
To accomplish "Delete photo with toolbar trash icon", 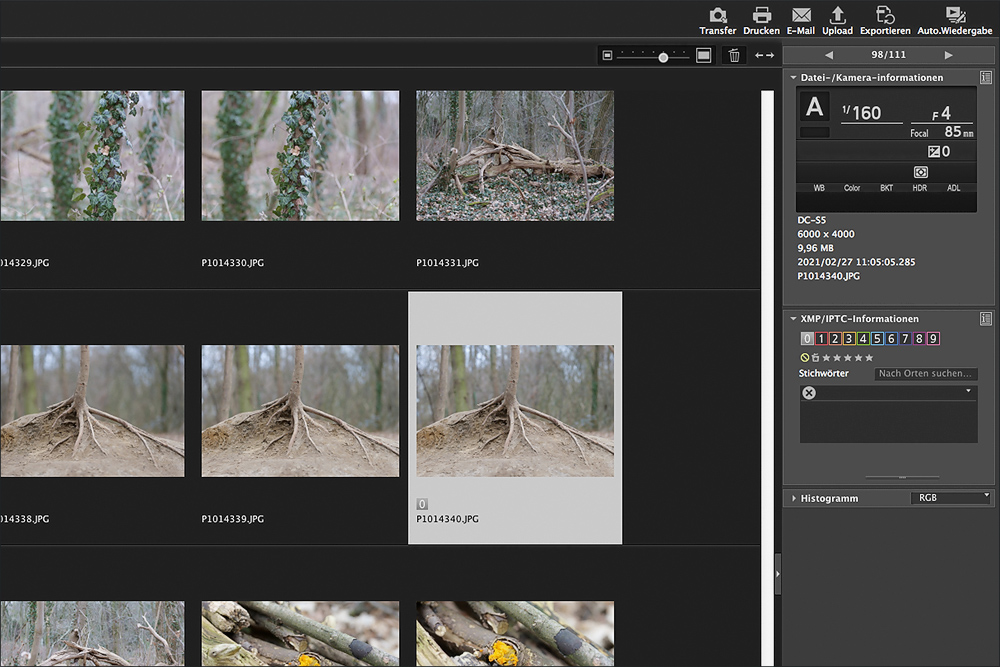I will click(x=734, y=56).
